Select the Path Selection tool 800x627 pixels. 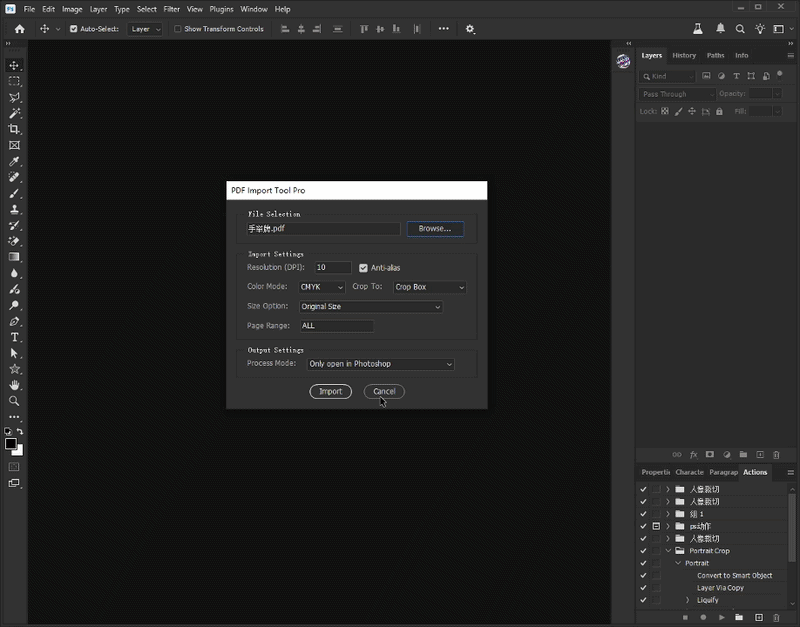click(x=14, y=353)
